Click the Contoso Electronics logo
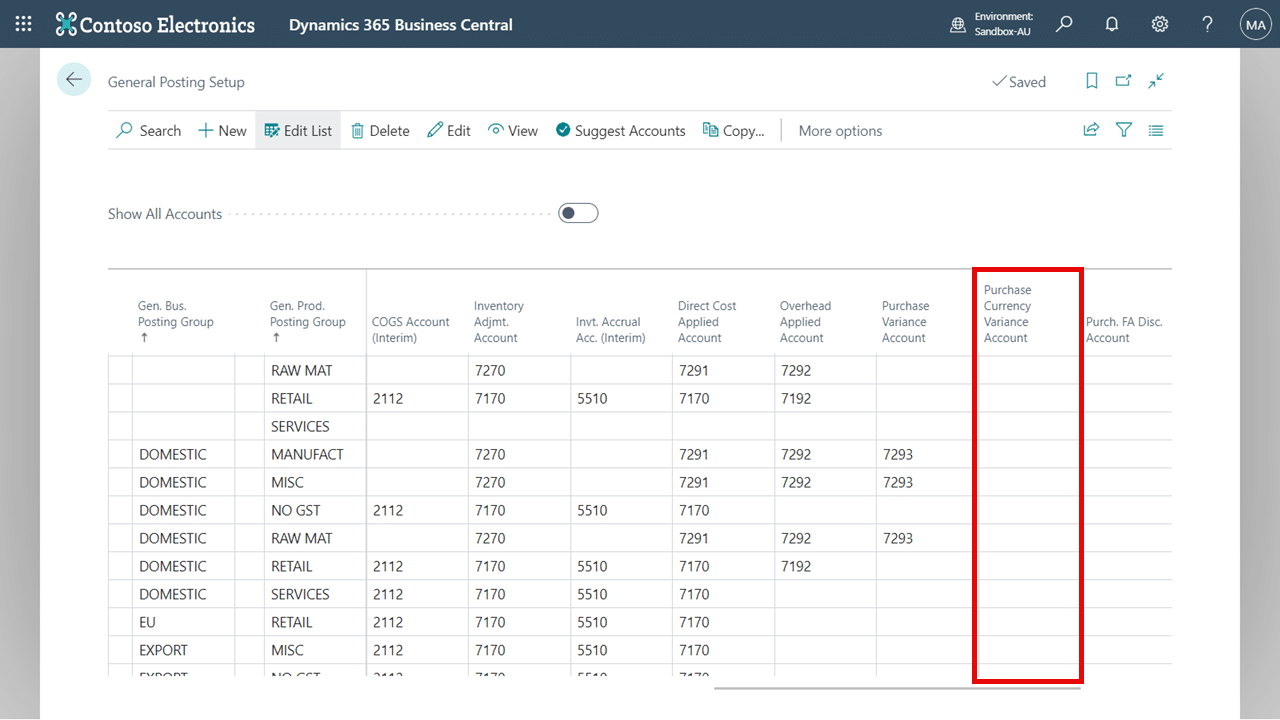The height and width of the screenshot is (720, 1280). point(155,24)
